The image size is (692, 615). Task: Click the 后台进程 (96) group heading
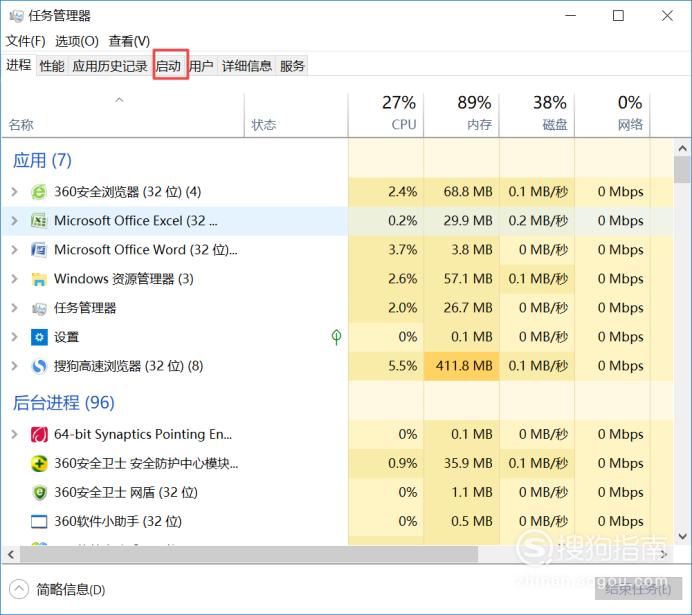64,402
